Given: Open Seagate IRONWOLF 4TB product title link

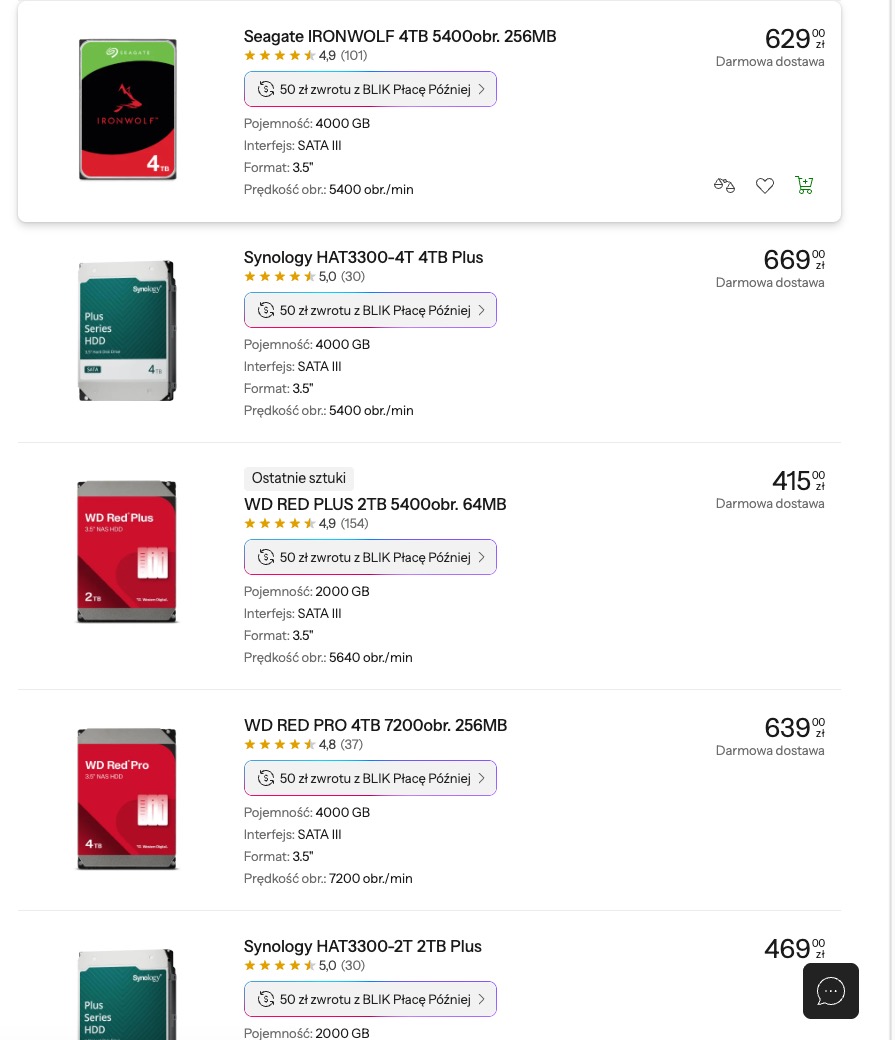Looking at the screenshot, I should coord(400,37).
